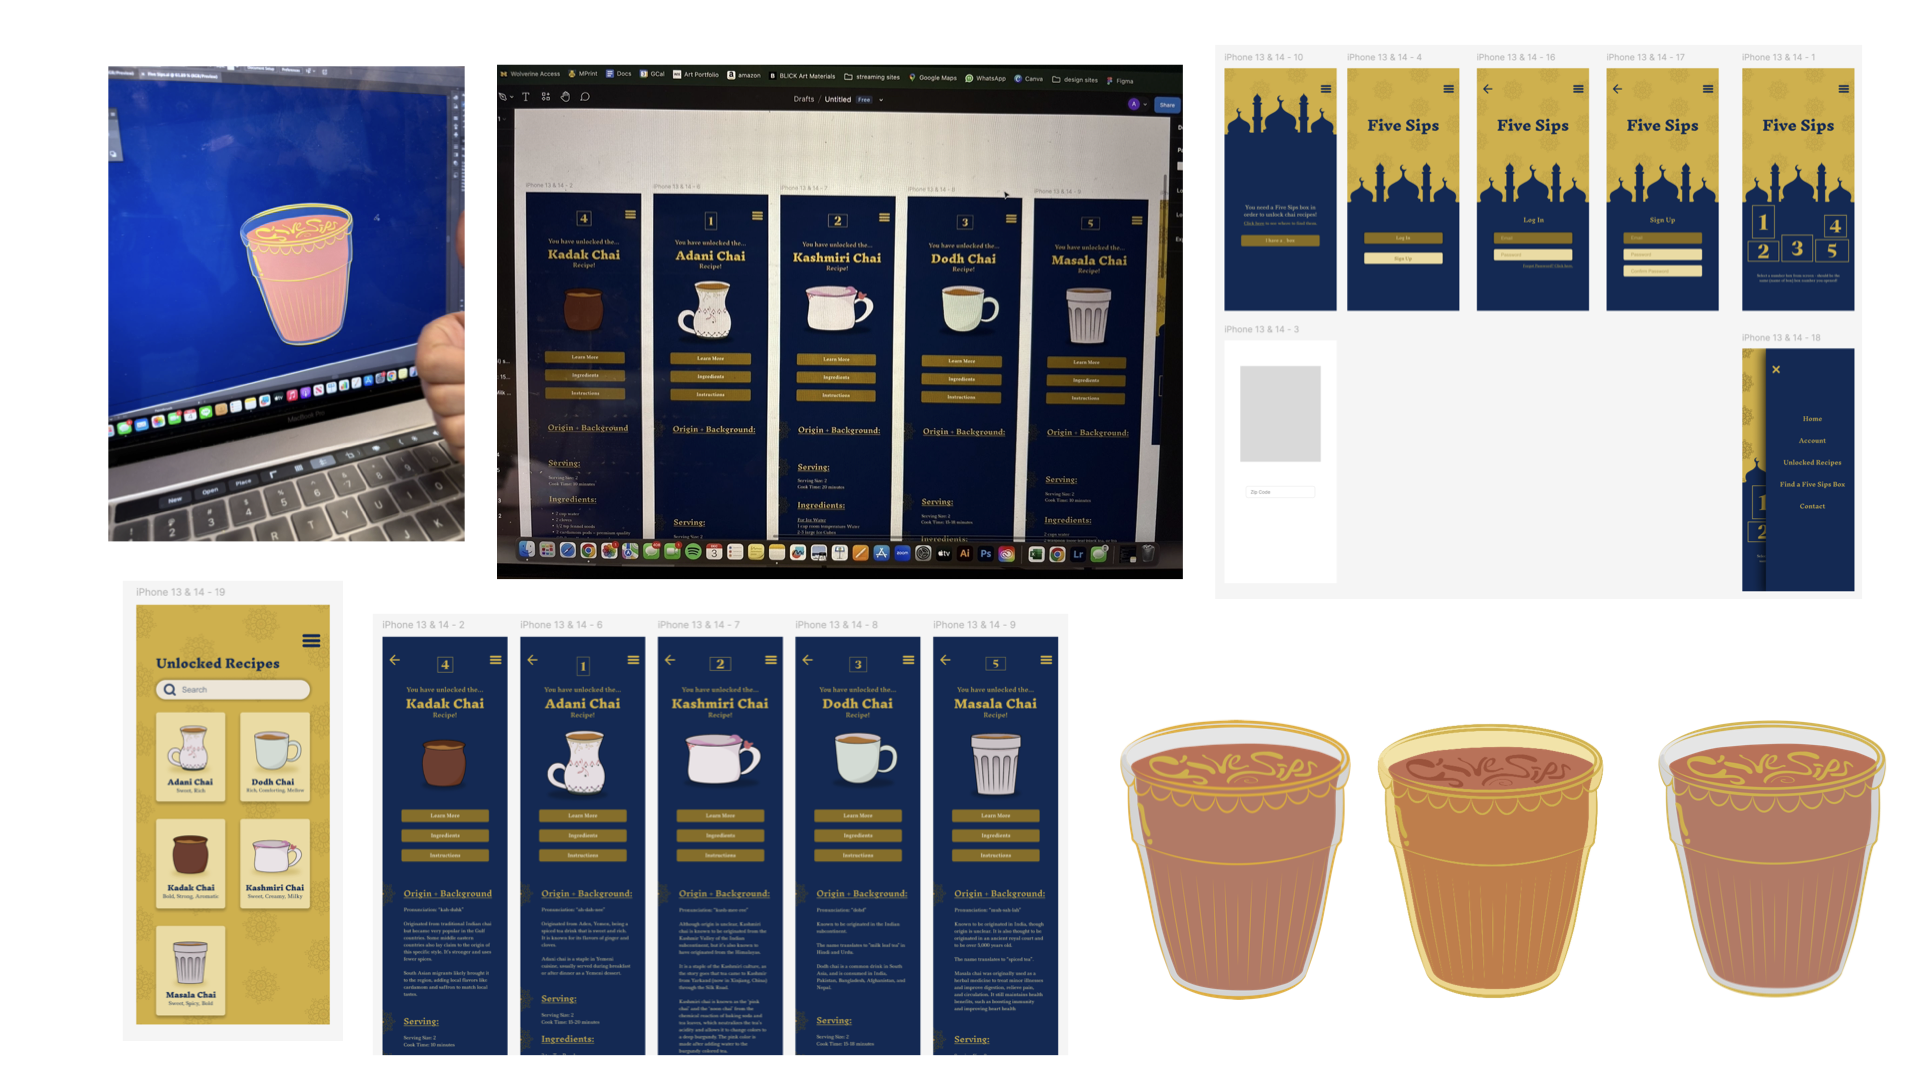Screen dimensions: 1920x1080
Task: Open the Resources components tool icon
Action: (x=546, y=97)
